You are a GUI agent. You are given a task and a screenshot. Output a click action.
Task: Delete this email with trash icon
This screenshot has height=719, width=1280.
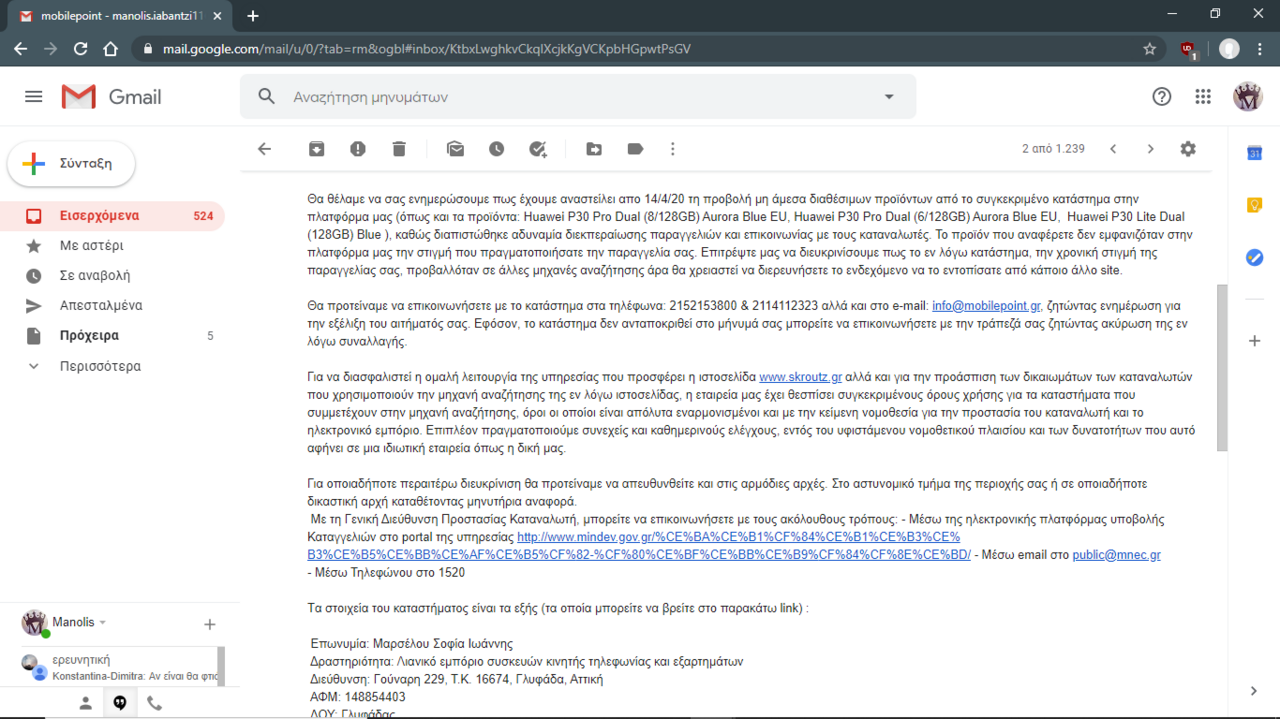click(x=399, y=149)
